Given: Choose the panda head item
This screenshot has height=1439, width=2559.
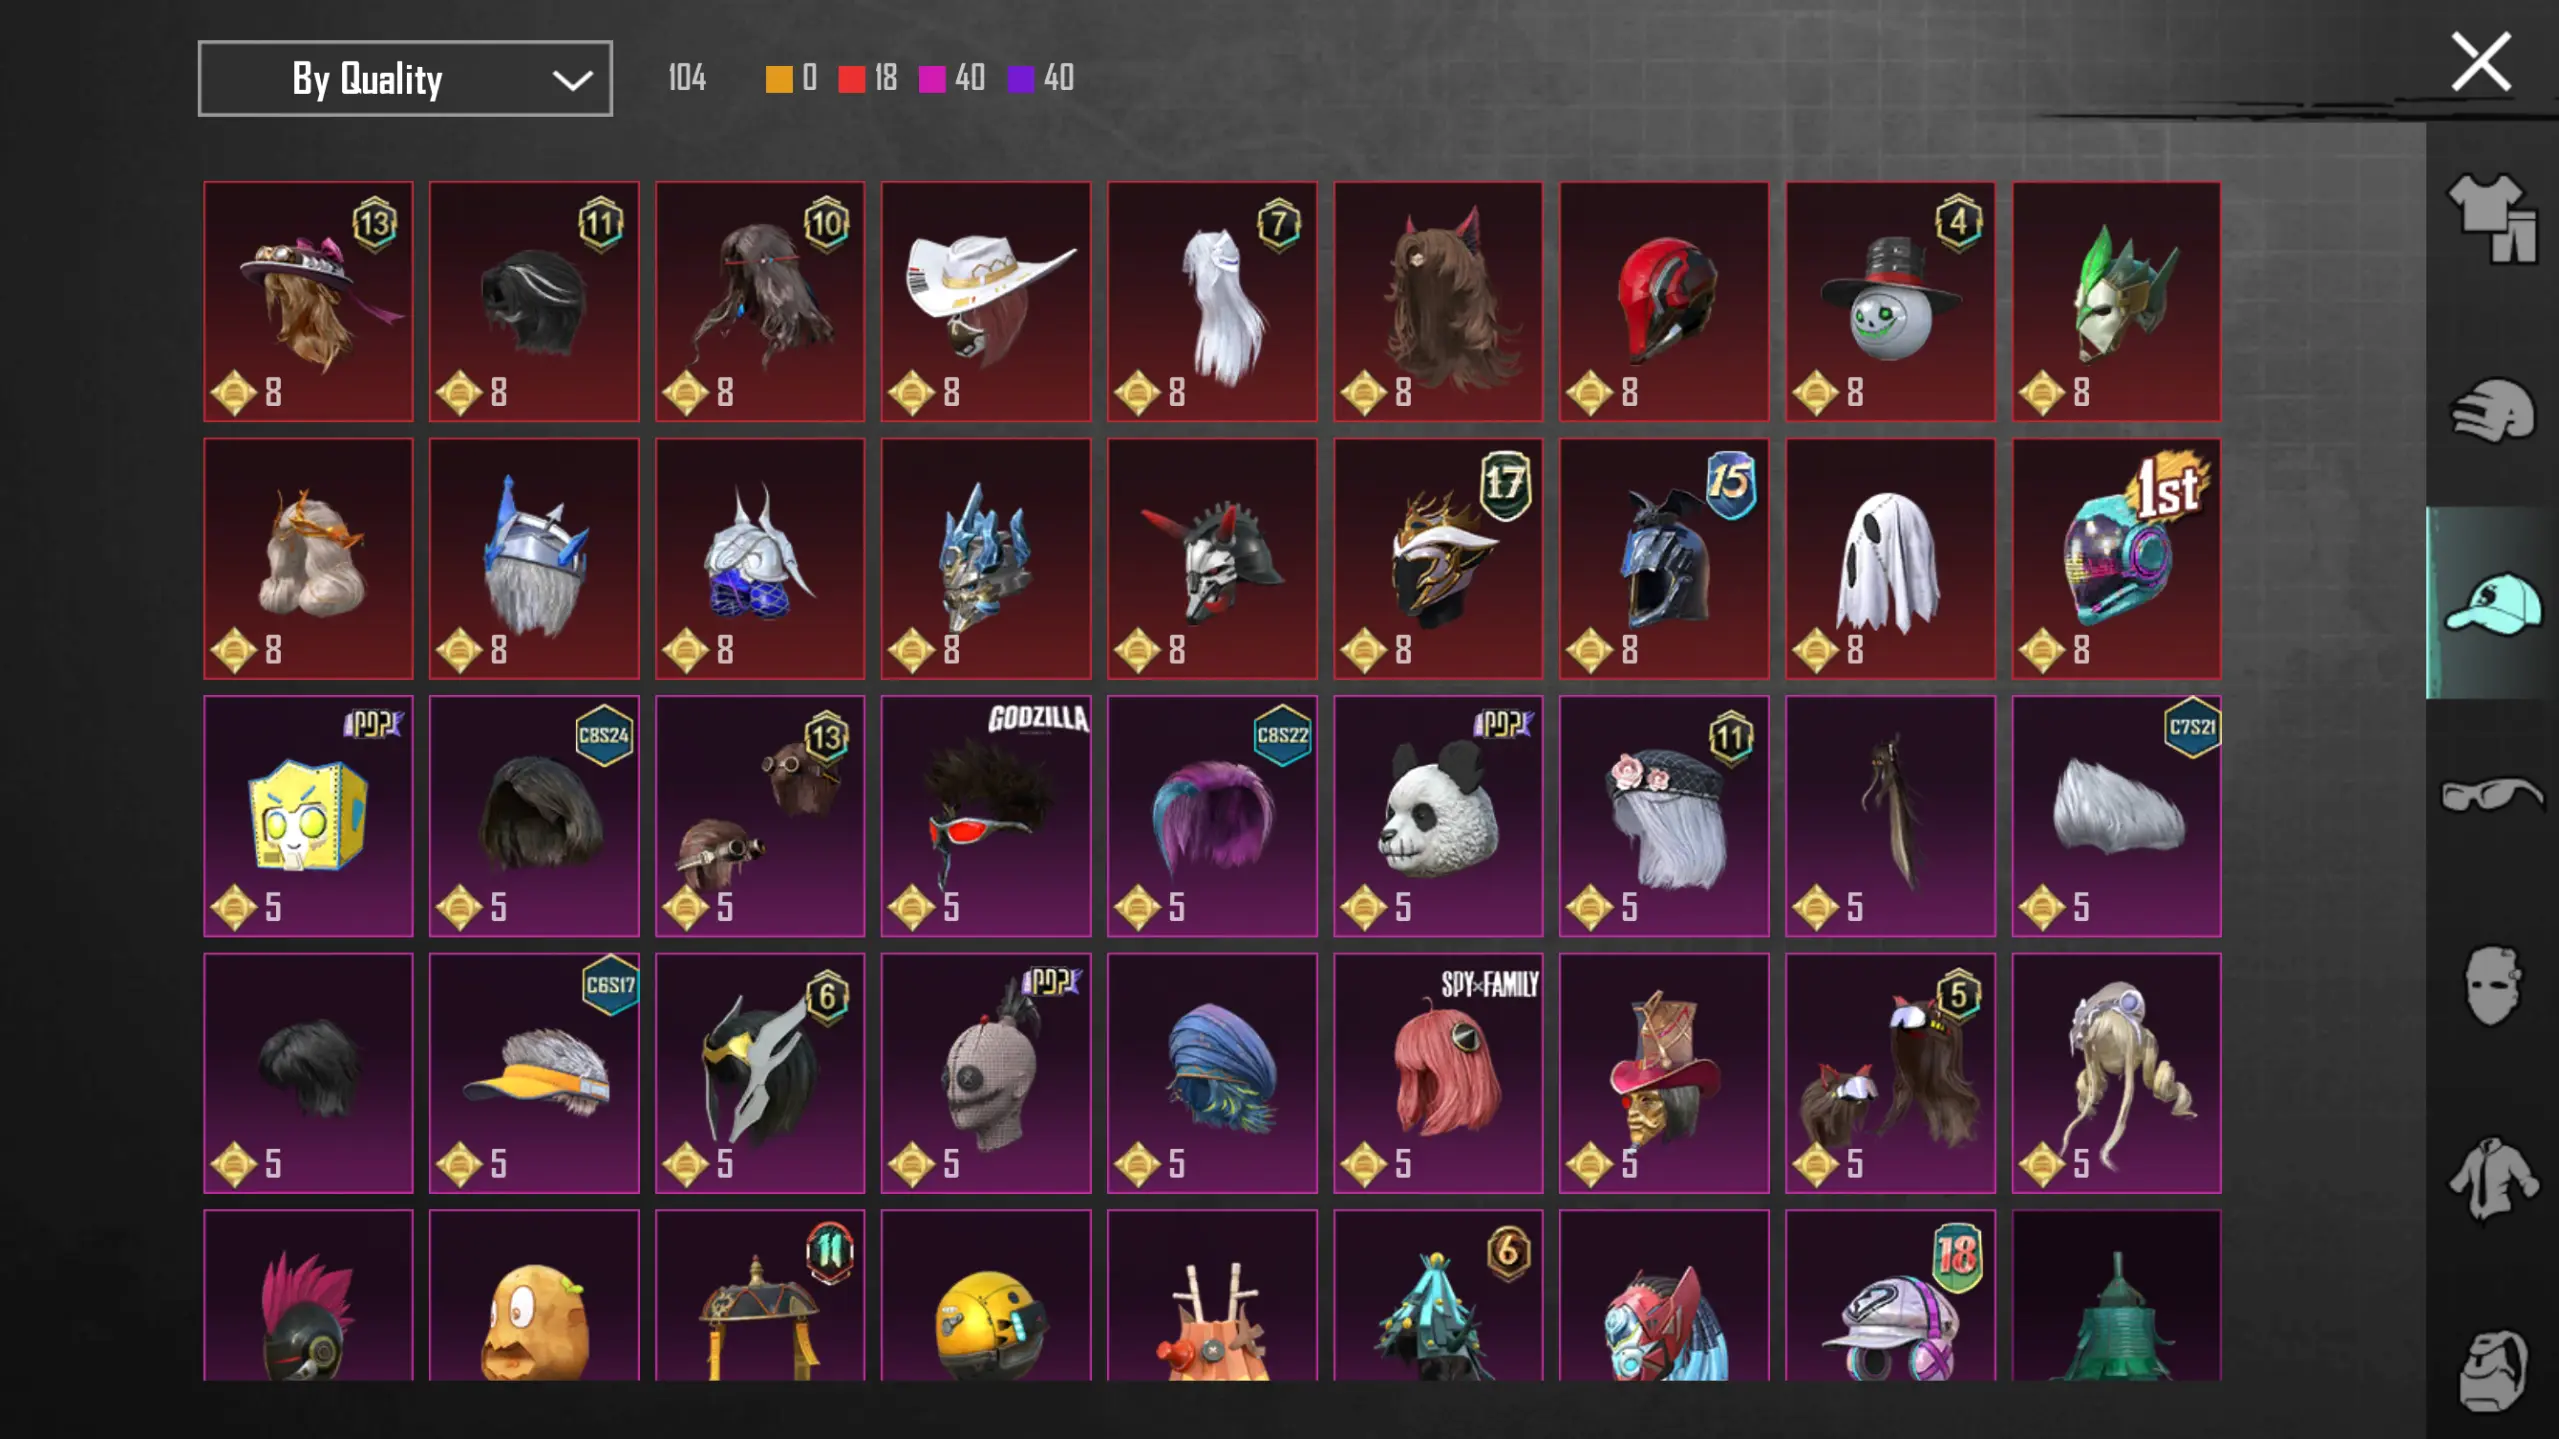Looking at the screenshot, I should tap(1438, 816).
